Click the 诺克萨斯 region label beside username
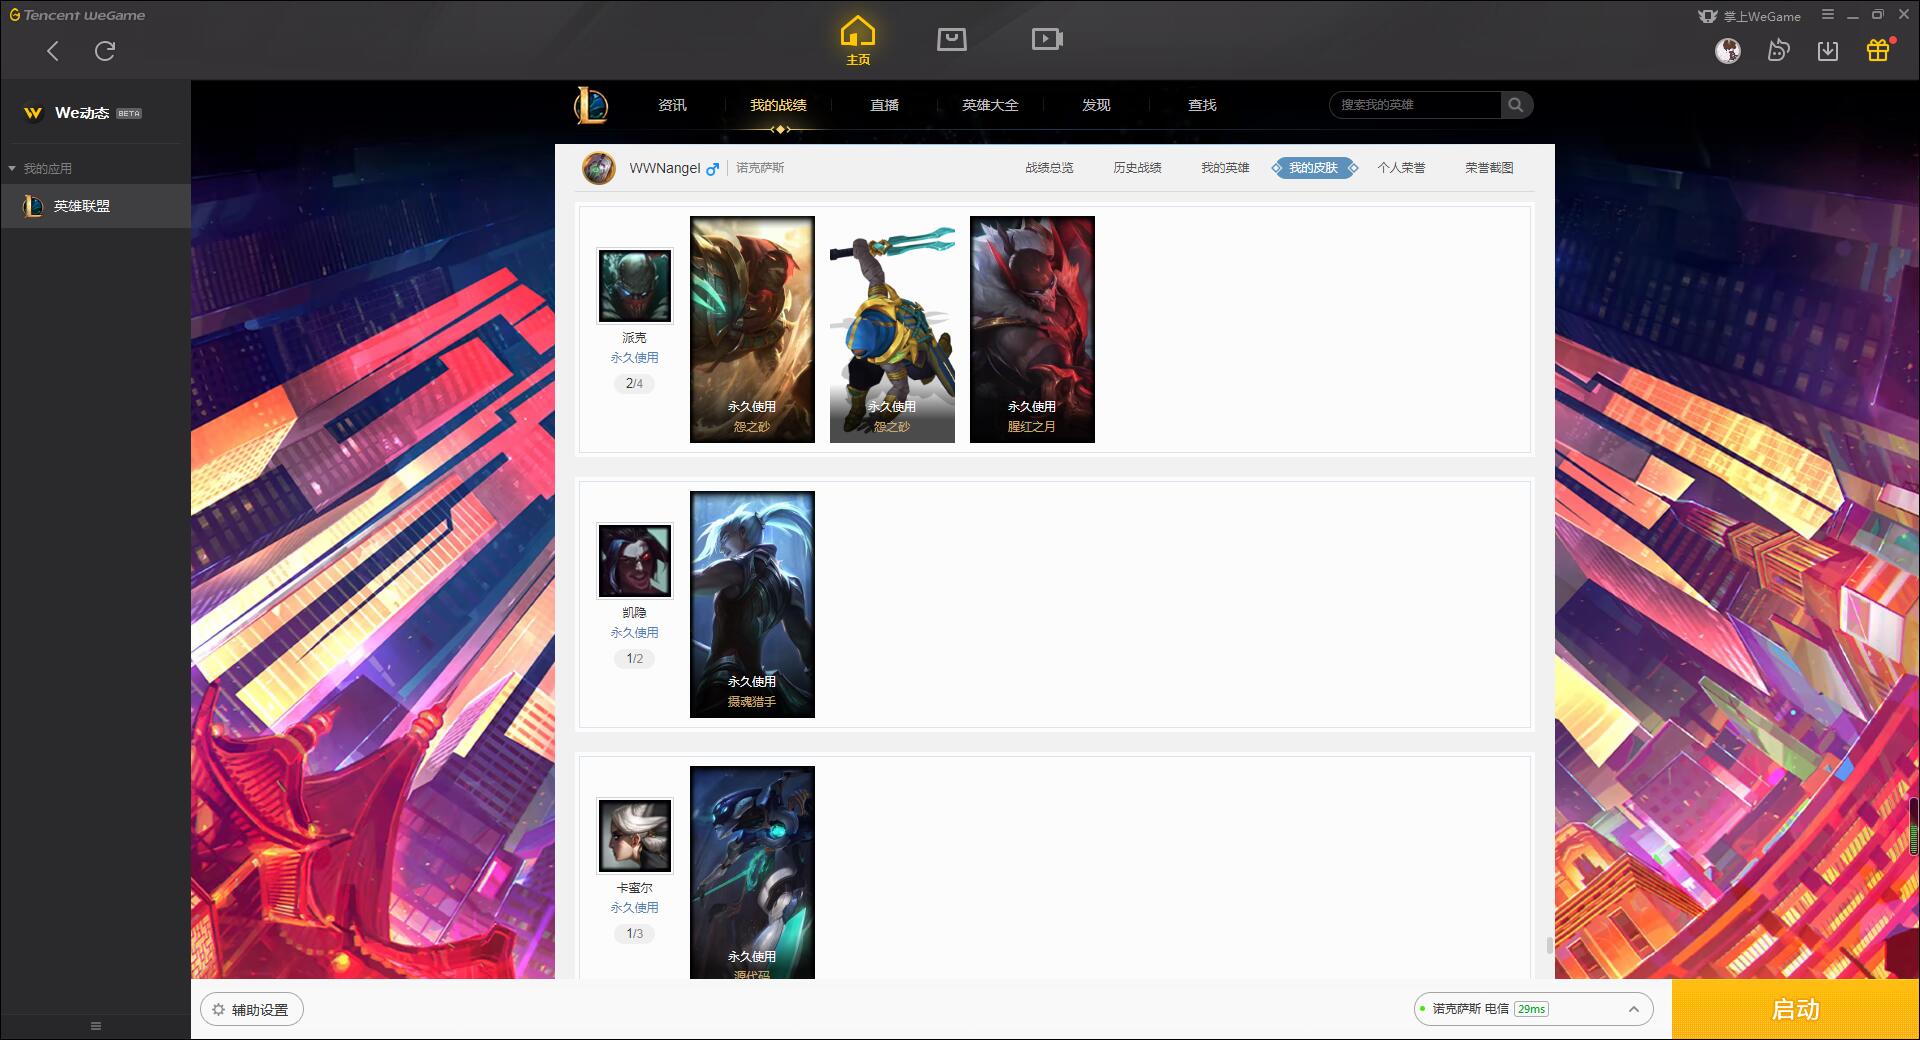The height and width of the screenshot is (1040, 1920). [x=760, y=168]
